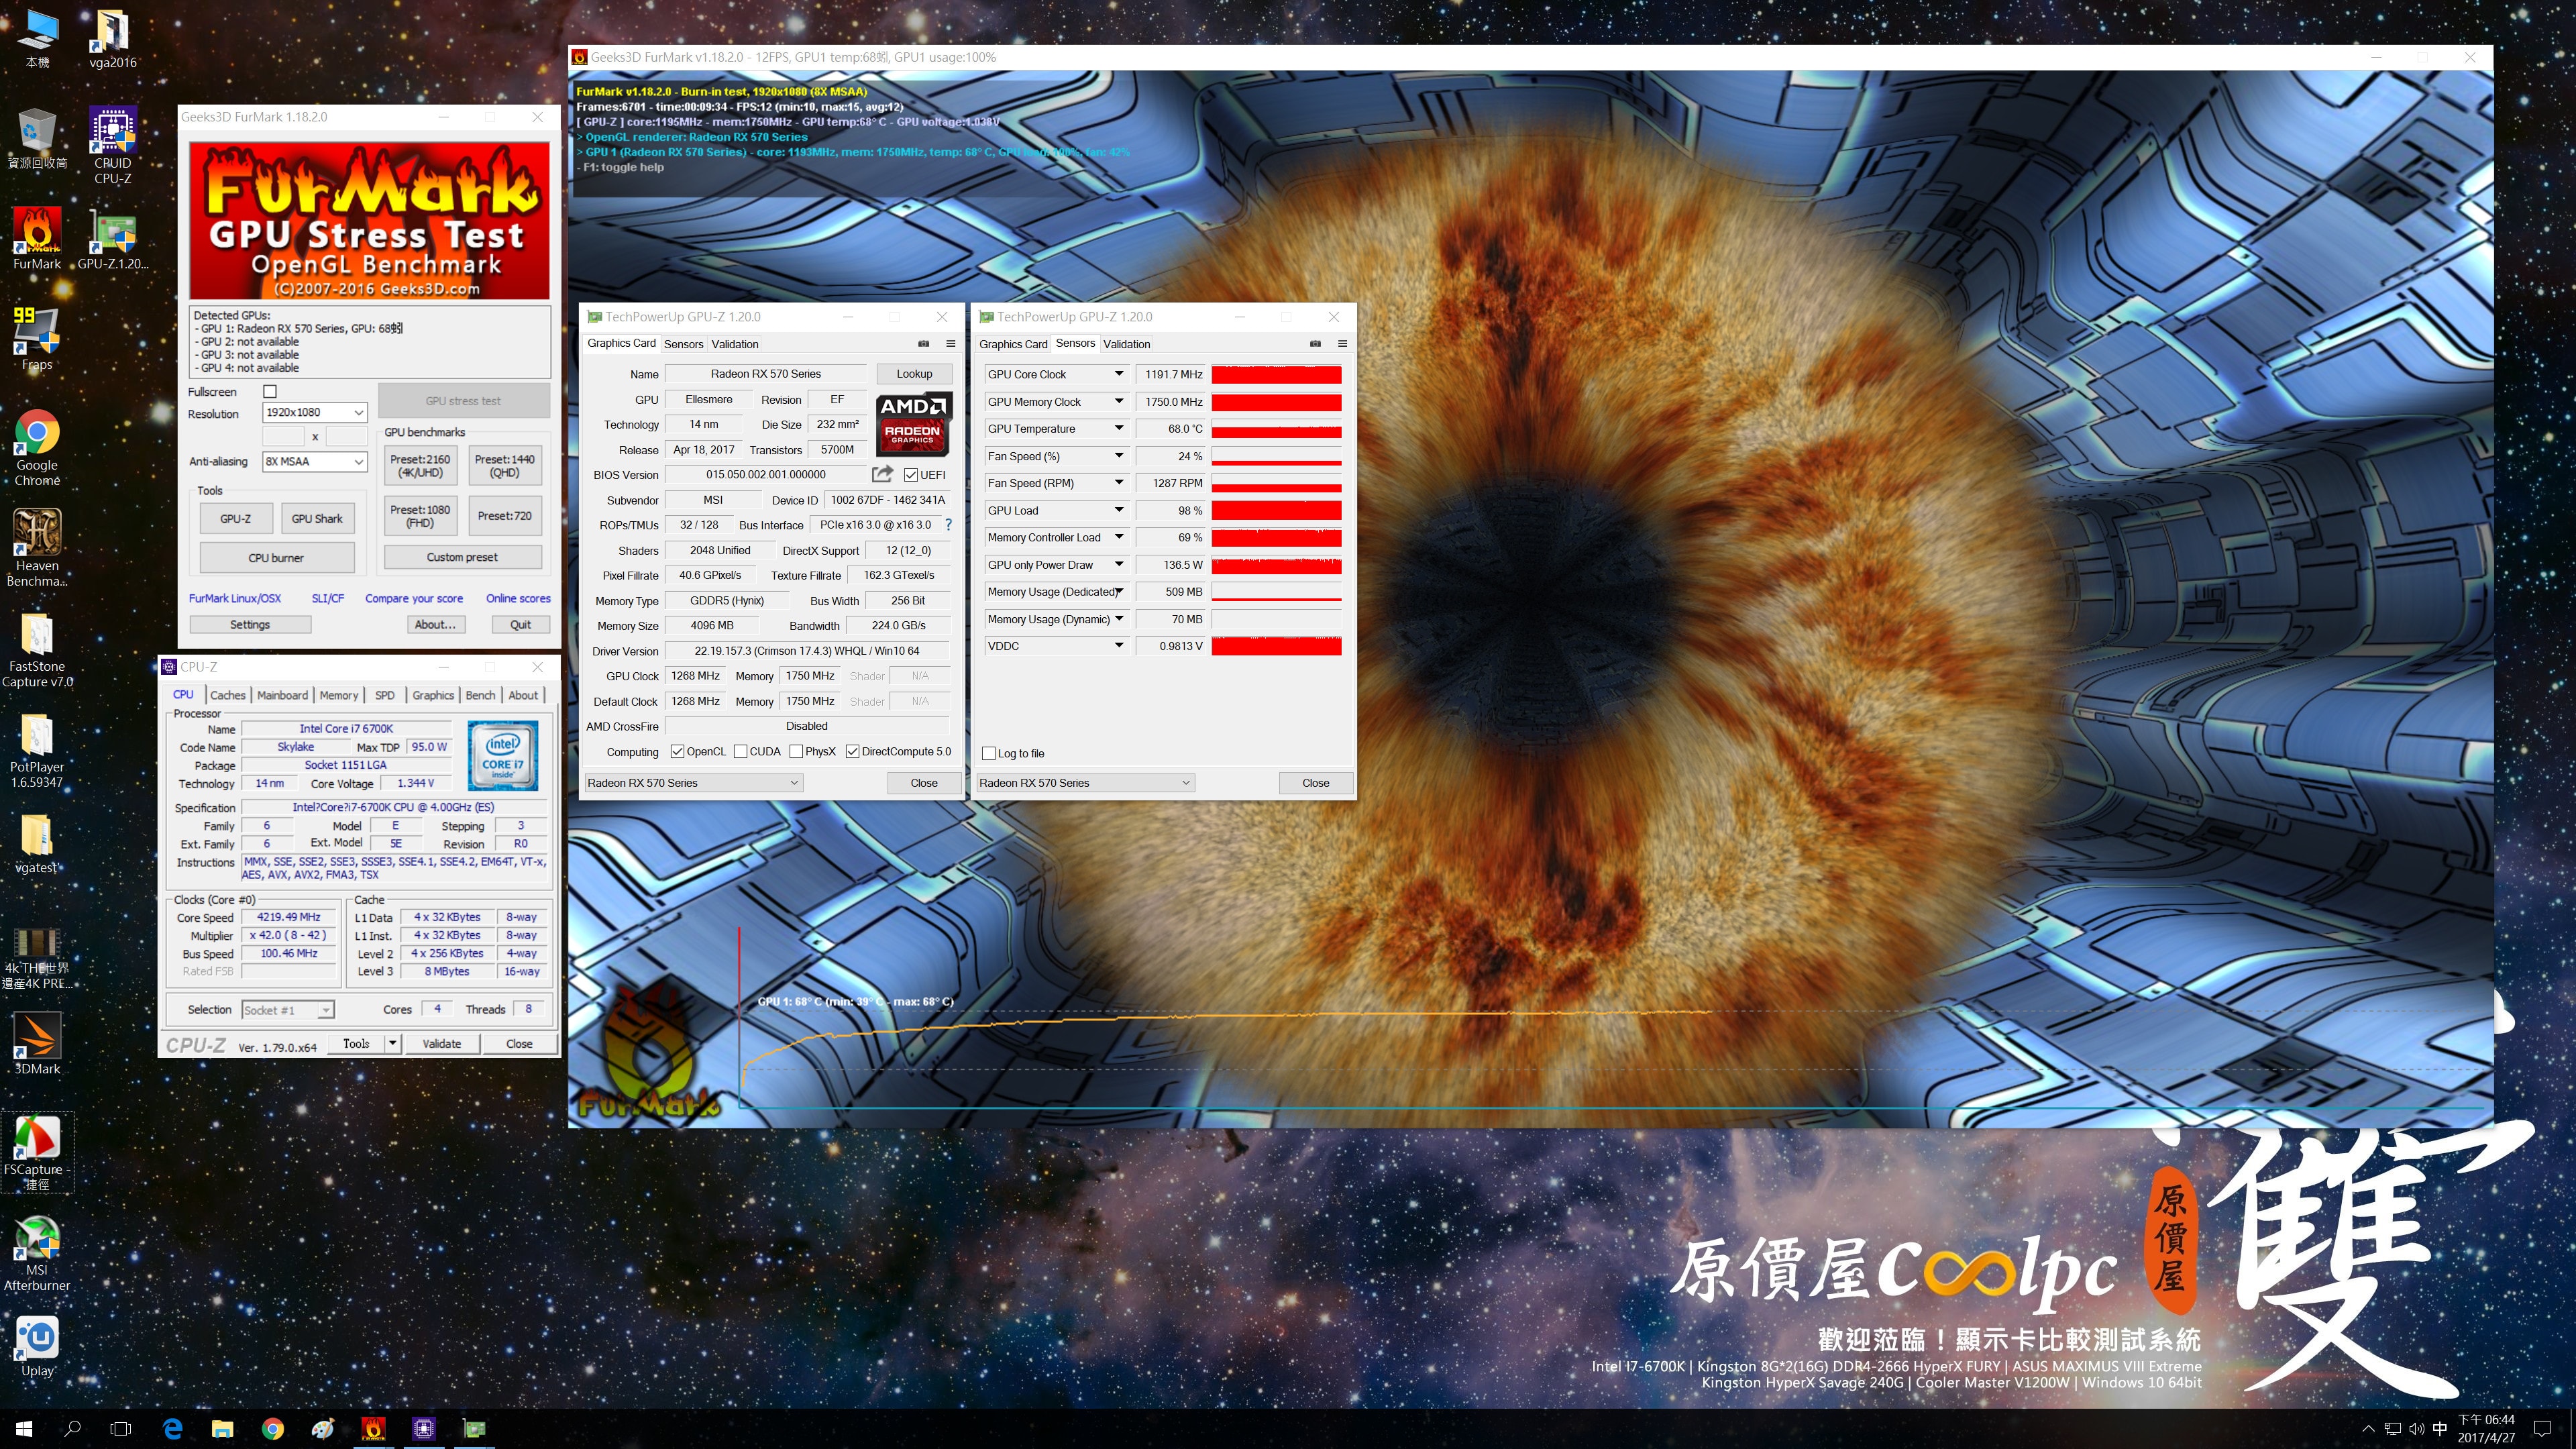Click the GPU Shark tool button
Viewport: 2576px width, 1449px height.
tap(317, 518)
